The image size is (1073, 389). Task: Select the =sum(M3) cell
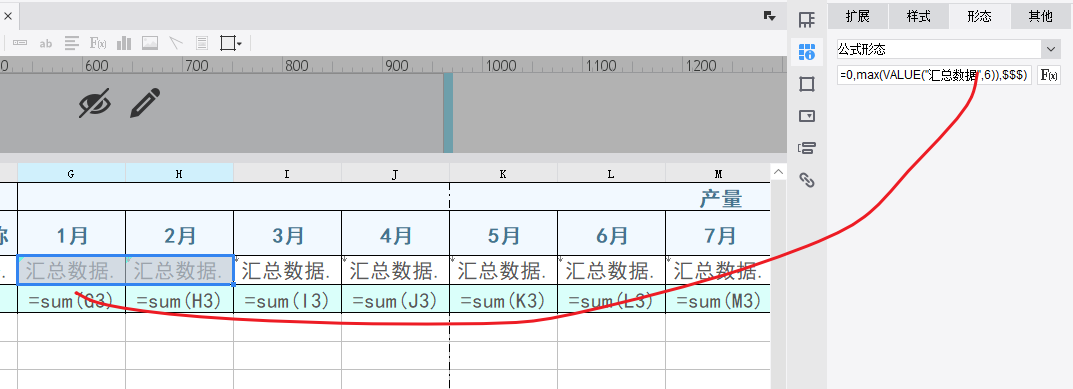(x=718, y=299)
